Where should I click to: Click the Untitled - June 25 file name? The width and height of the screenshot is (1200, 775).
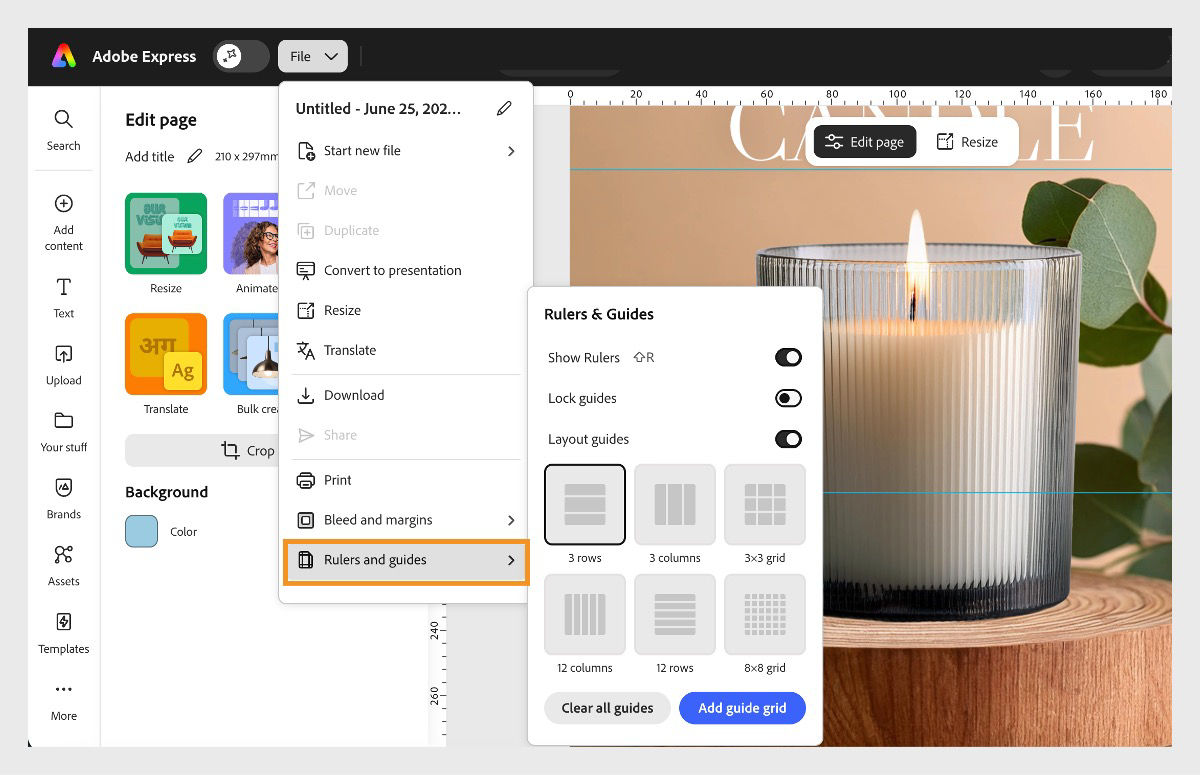tap(378, 108)
